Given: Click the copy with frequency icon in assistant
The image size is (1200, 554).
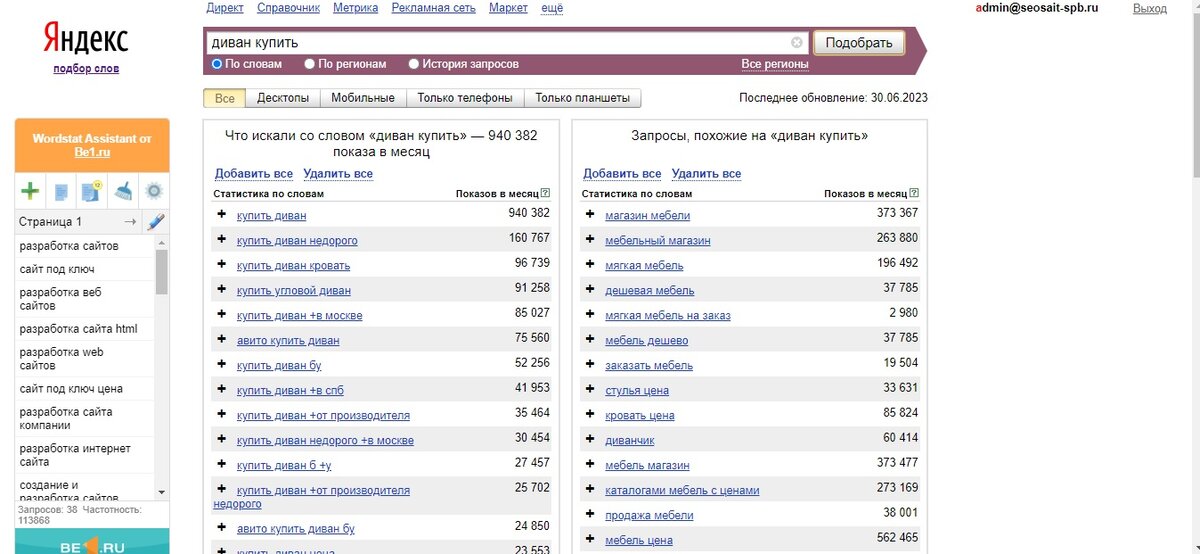Looking at the screenshot, I should coord(92,191).
